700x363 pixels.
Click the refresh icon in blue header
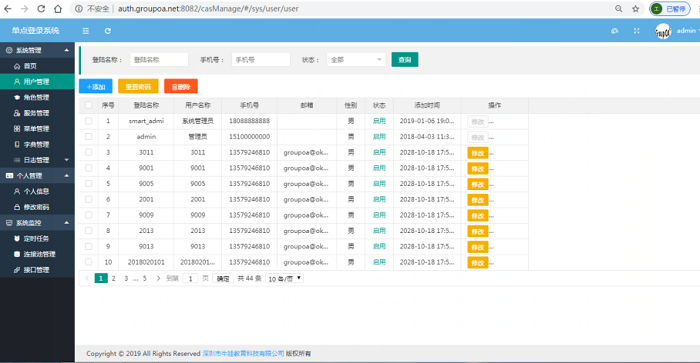pyautogui.click(x=108, y=31)
